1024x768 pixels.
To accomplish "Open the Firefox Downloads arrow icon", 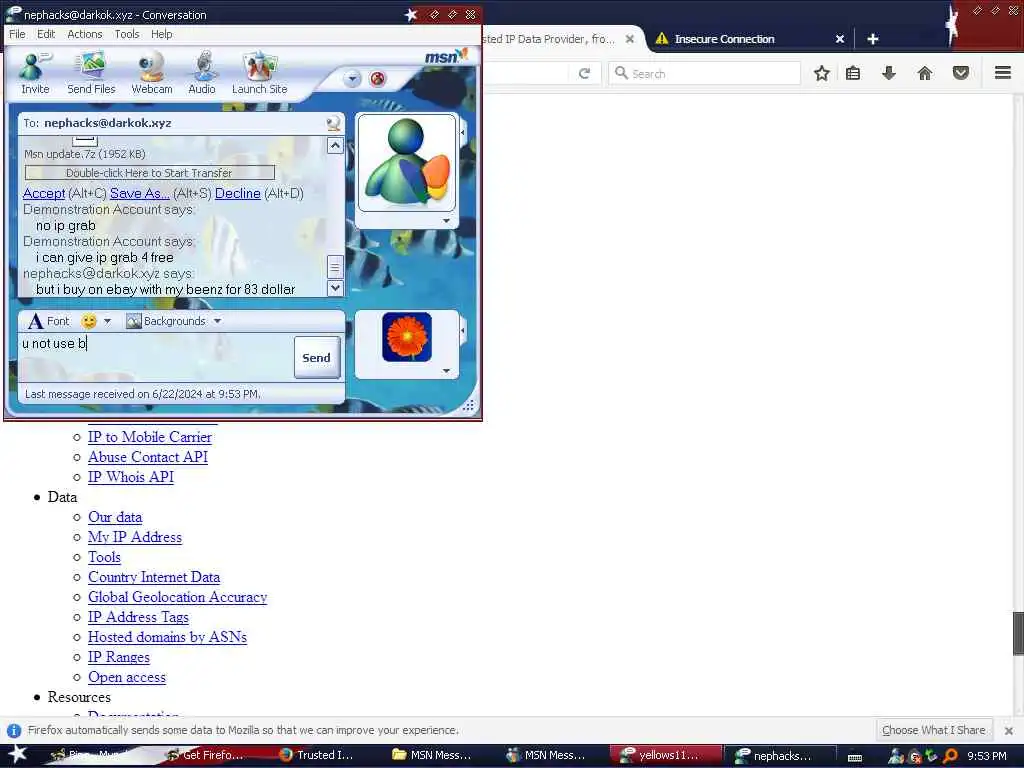I will tap(888, 73).
